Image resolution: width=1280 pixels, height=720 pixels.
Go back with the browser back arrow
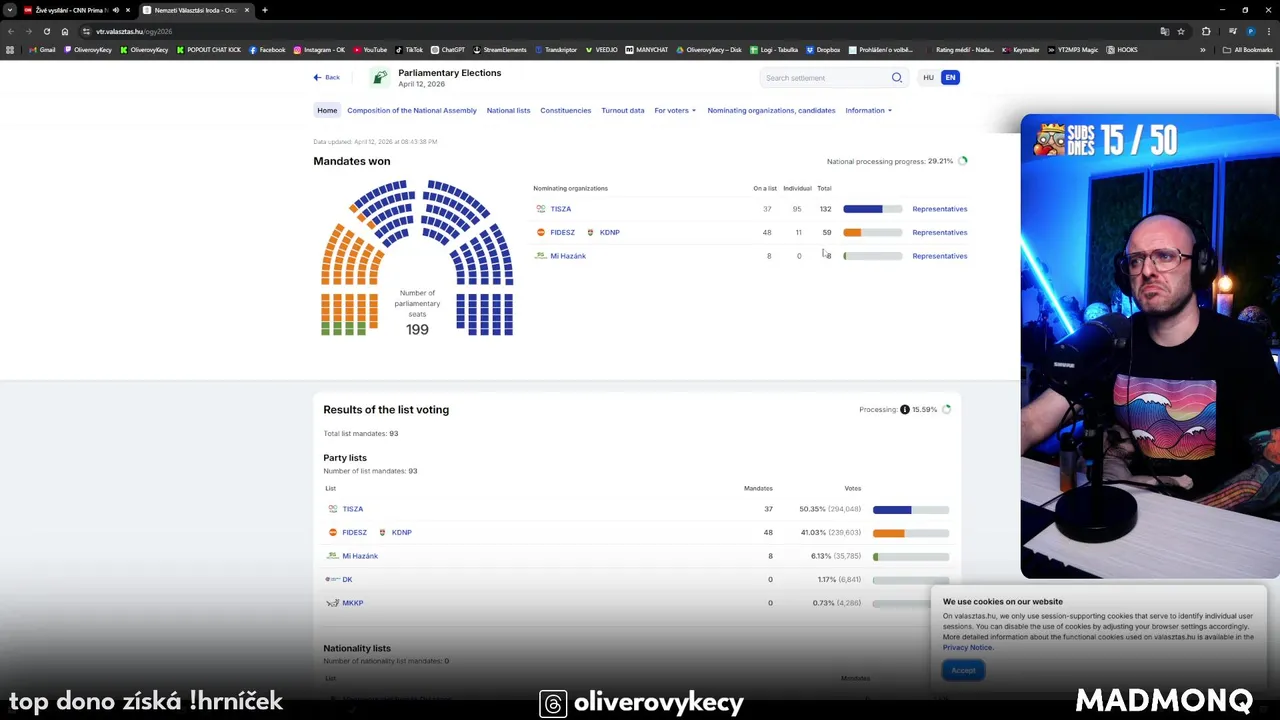11,31
